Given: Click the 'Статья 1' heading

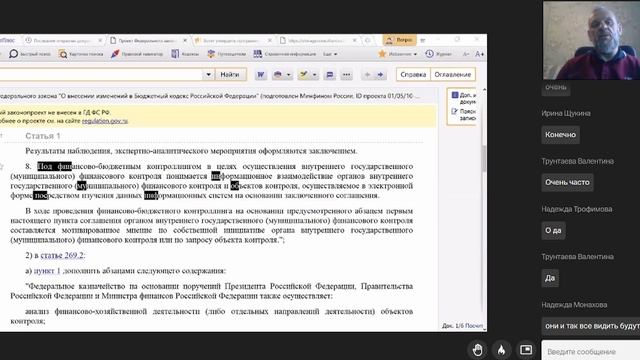Looking at the screenshot, I should pyautogui.click(x=42, y=136).
